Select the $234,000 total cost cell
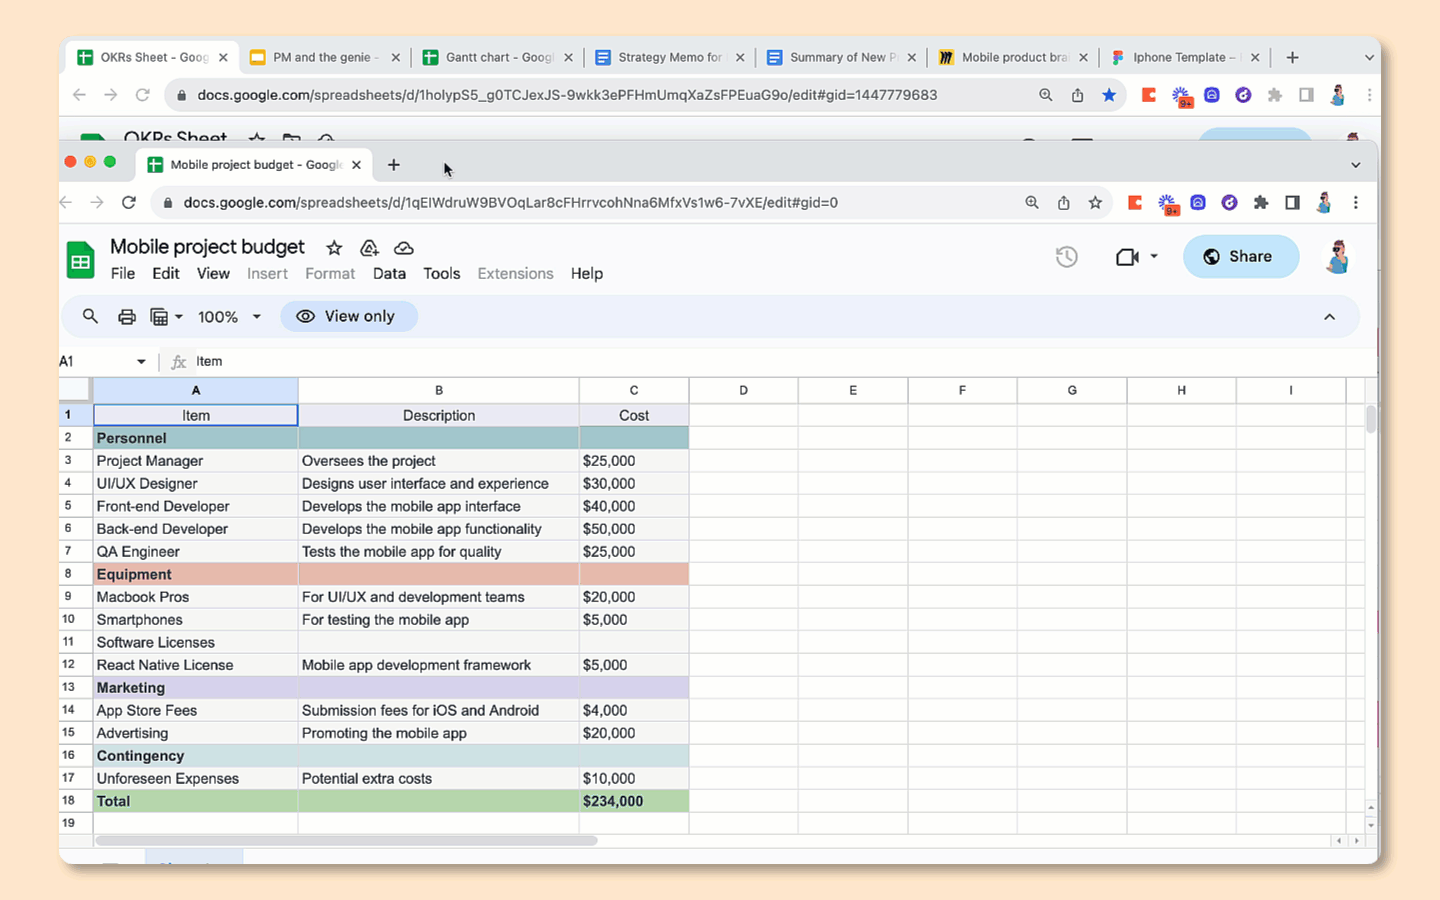1440x900 pixels. click(x=633, y=801)
